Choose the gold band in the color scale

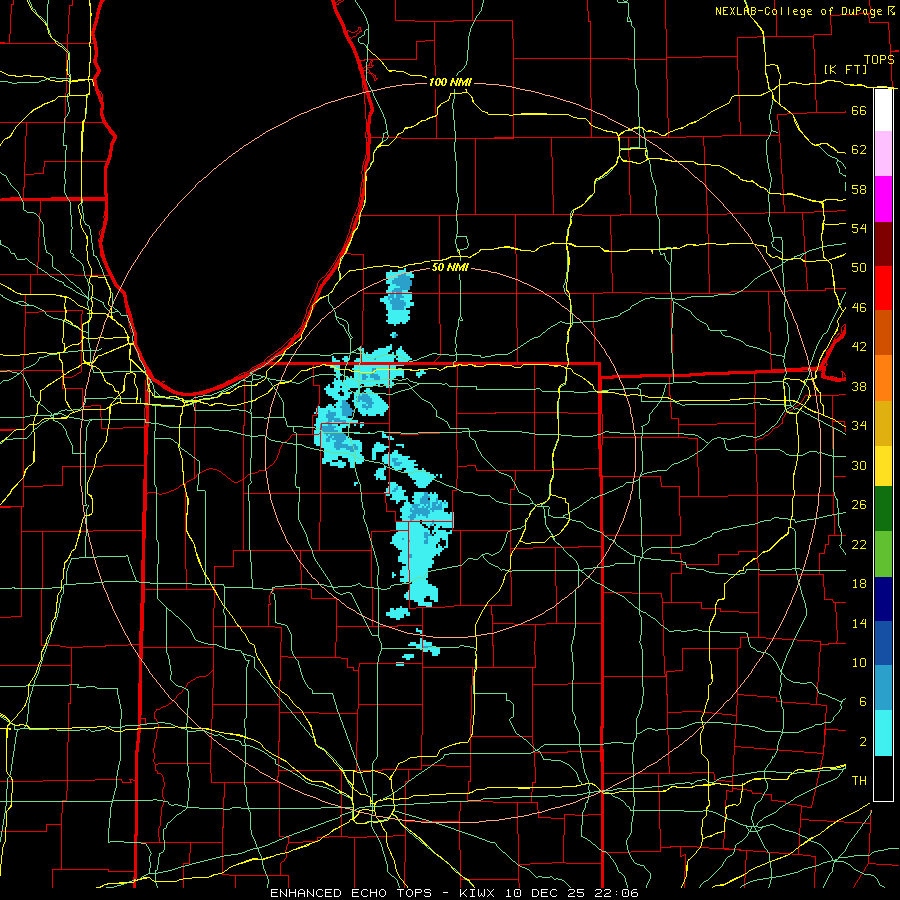pyautogui.click(x=883, y=423)
